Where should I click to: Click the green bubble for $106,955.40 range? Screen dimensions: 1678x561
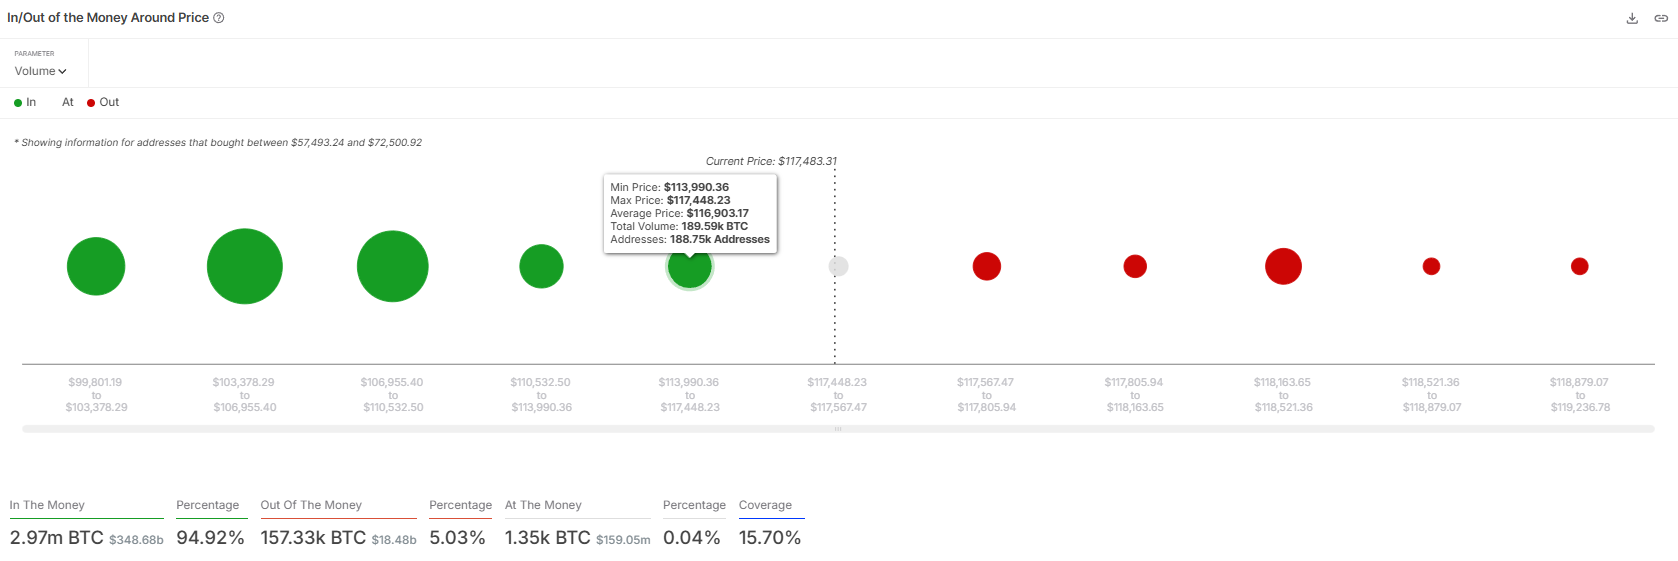coord(393,266)
